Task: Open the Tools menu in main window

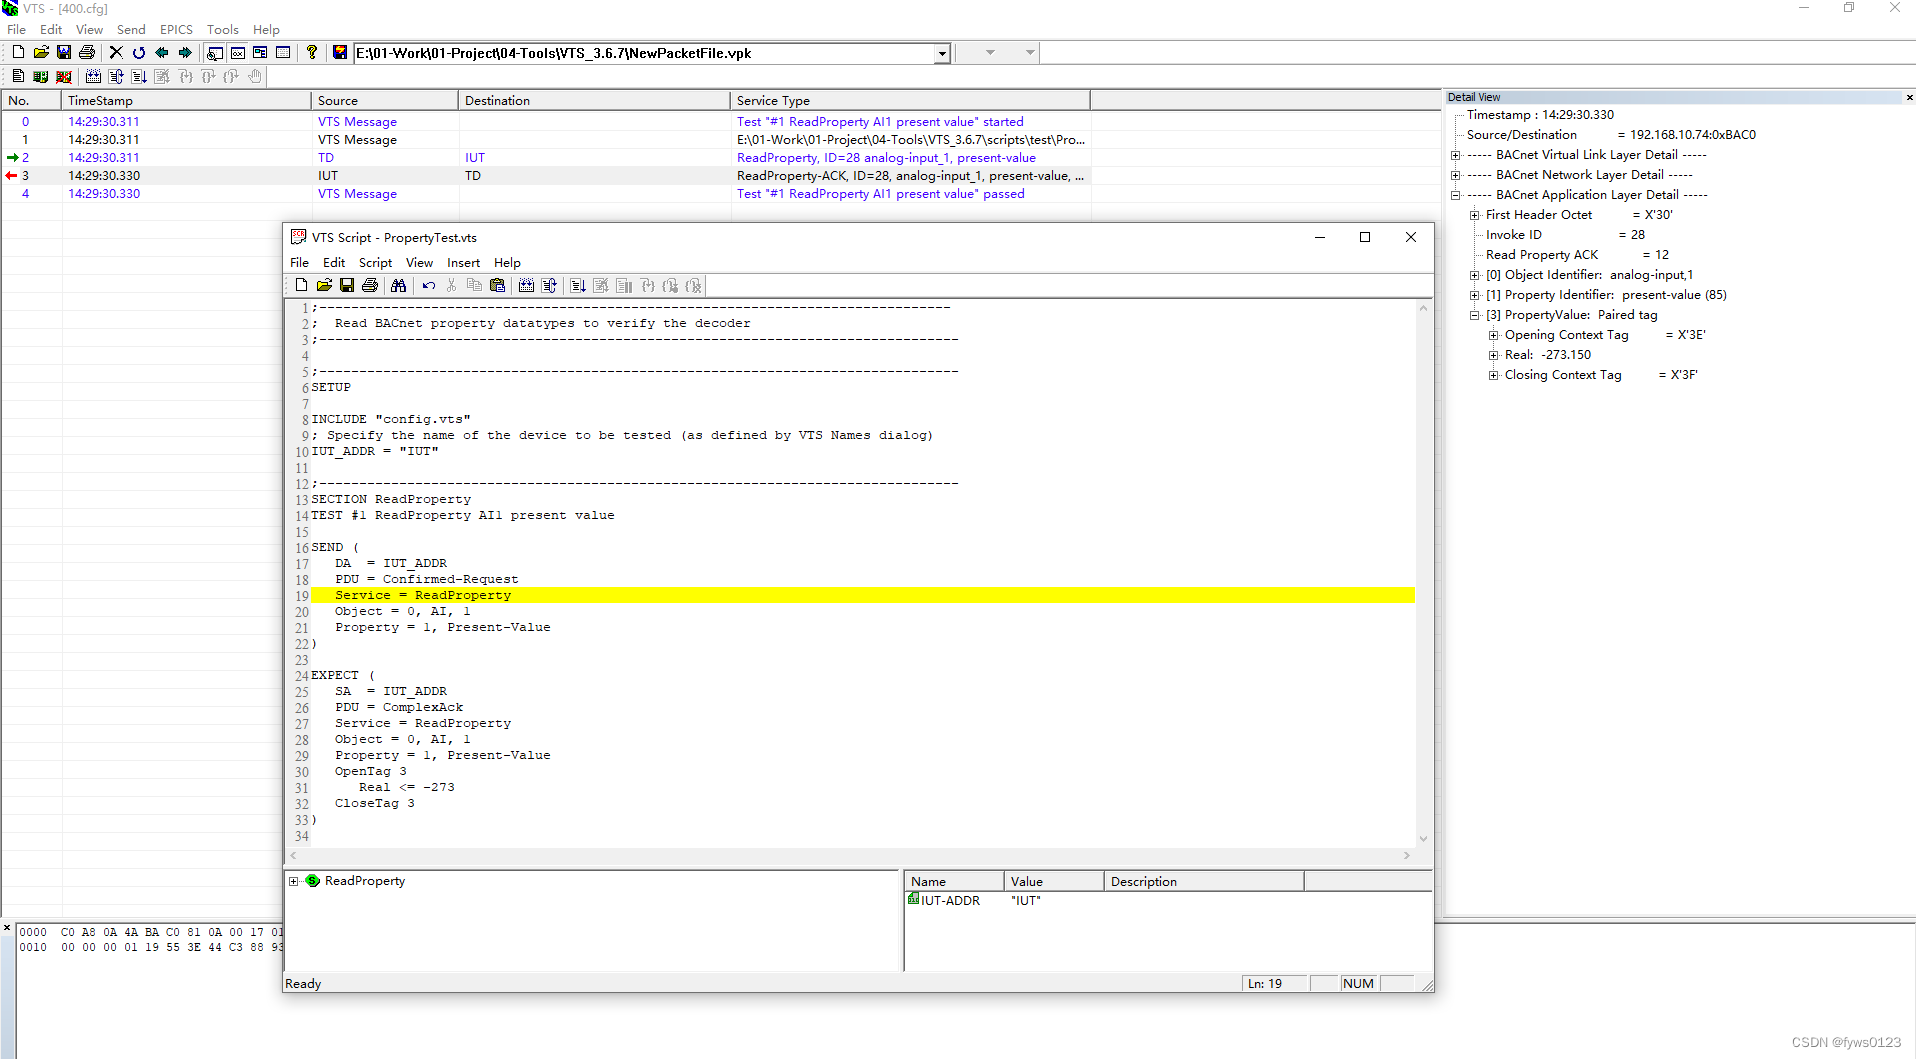Action: click(222, 29)
